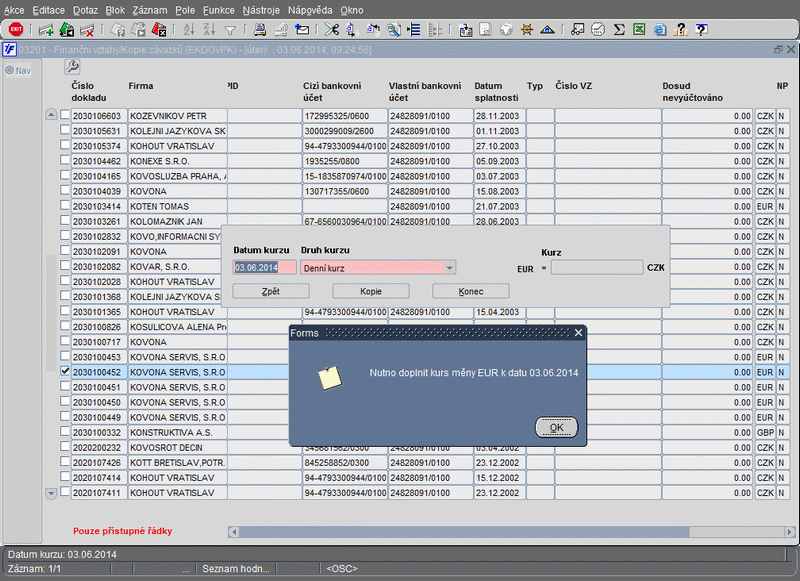Toggle checkbox for document 2020107426
This screenshot has height=581, width=800.
click(65, 462)
